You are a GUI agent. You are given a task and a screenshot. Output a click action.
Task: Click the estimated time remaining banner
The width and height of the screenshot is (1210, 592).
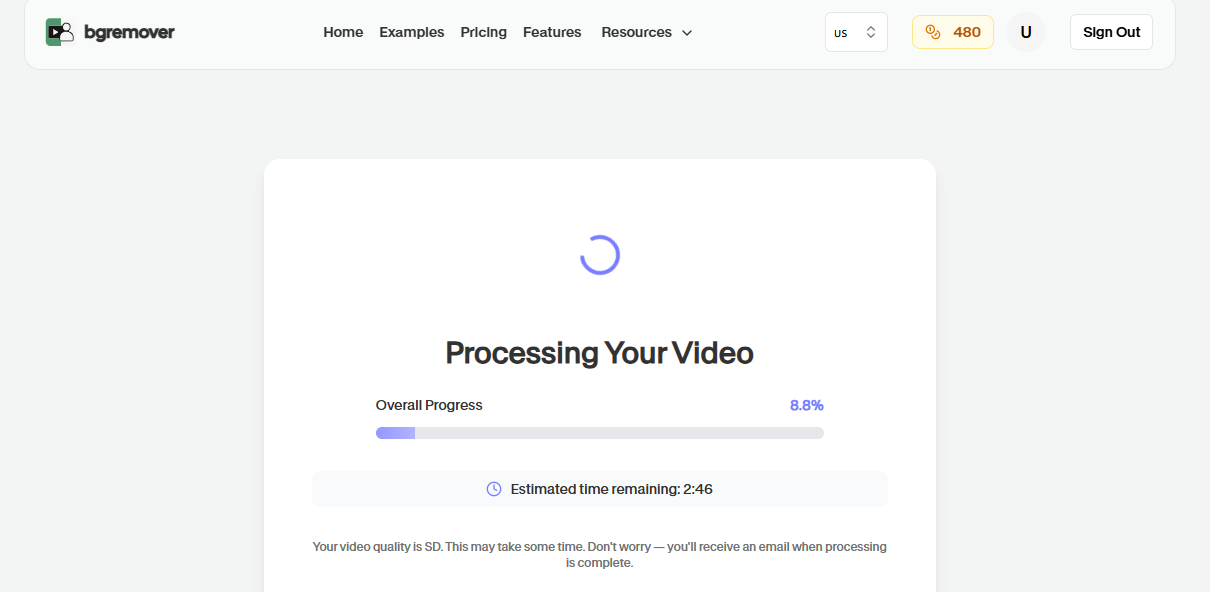(x=600, y=488)
